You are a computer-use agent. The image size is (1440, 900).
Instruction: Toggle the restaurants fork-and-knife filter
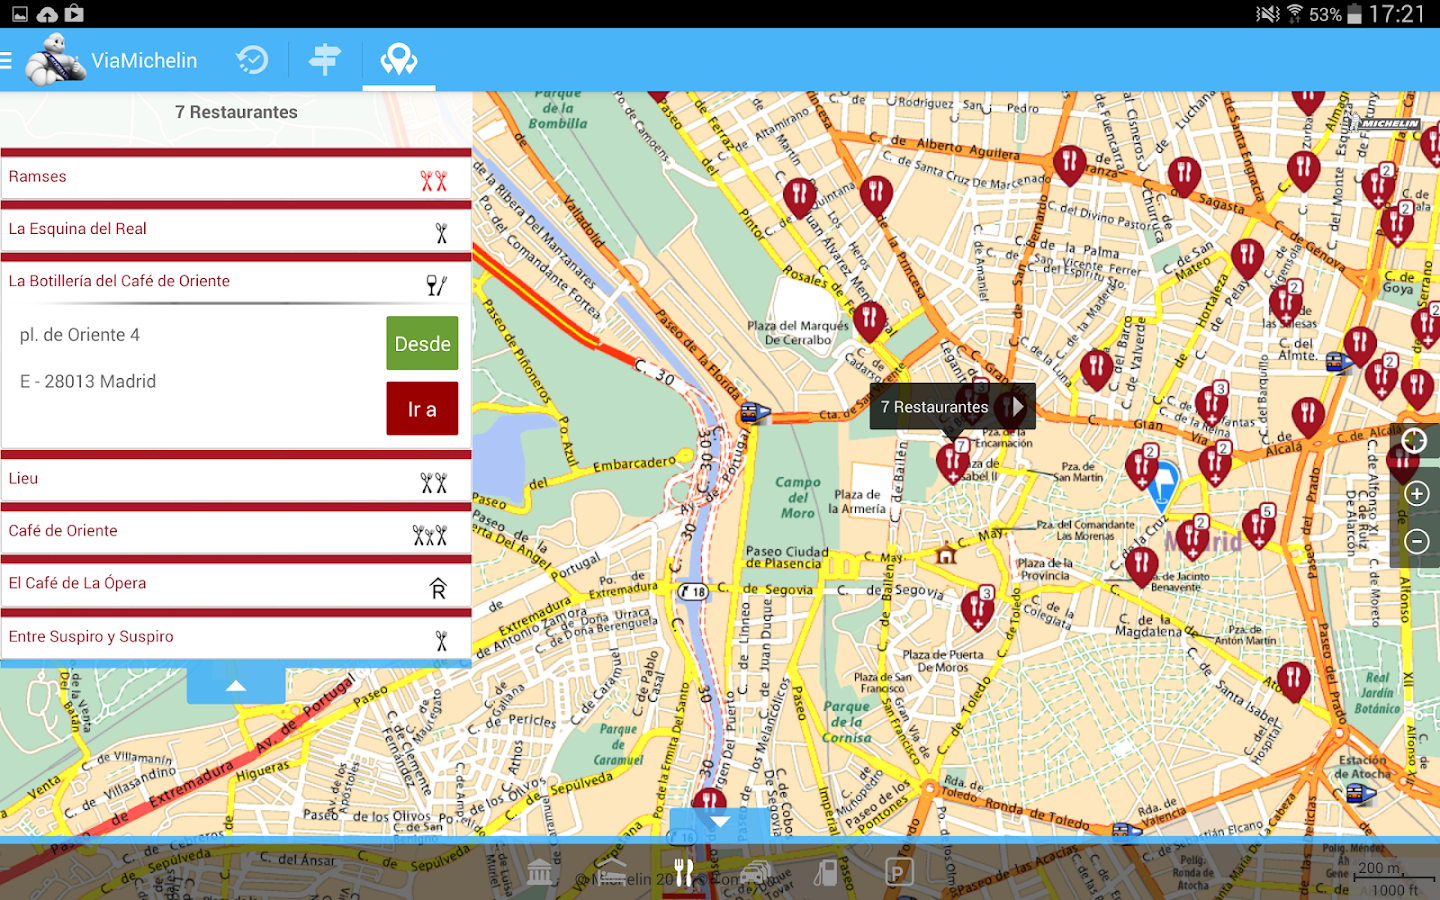tap(684, 872)
